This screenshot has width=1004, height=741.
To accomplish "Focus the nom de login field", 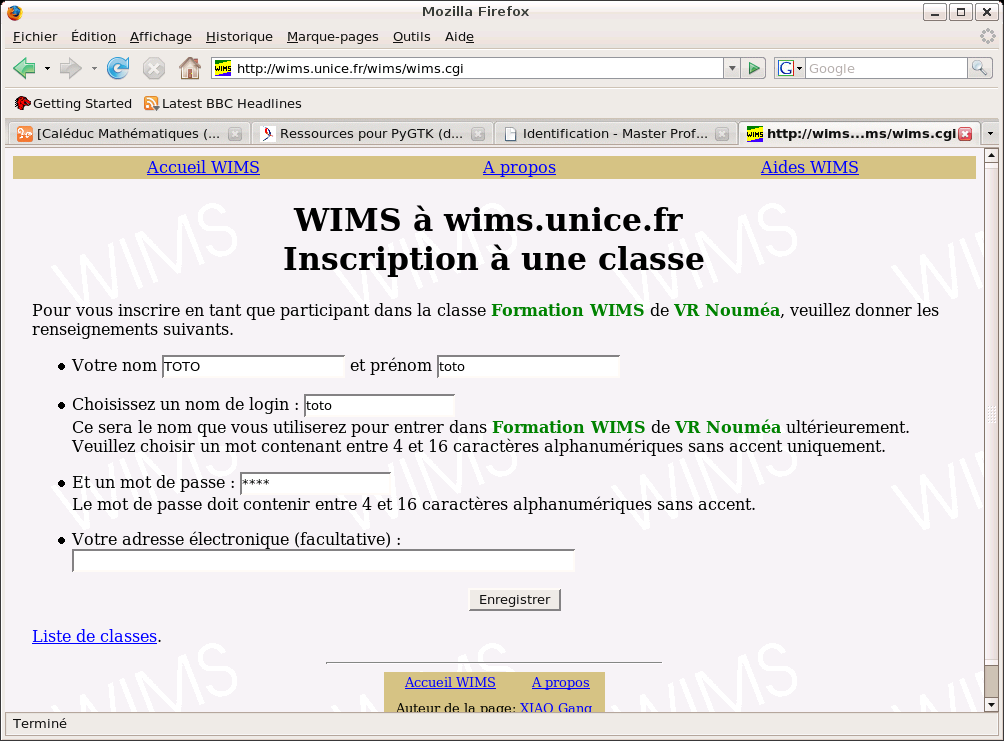I will pyautogui.click(x=379, y=405).
